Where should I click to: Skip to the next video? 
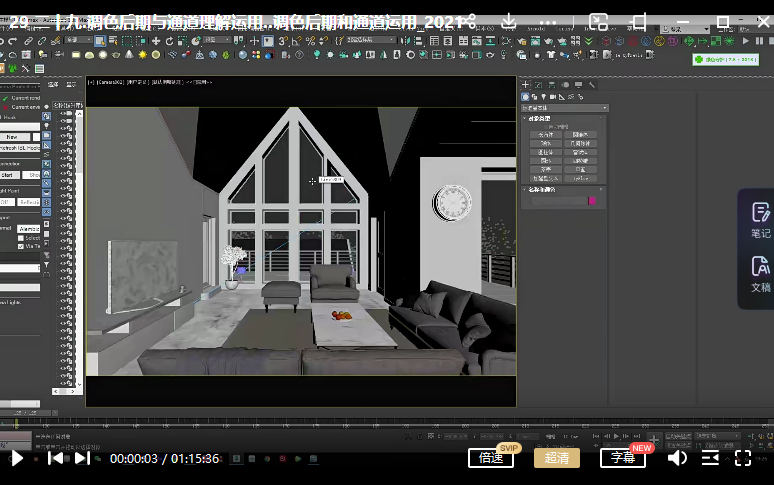[x=82, y=458]
